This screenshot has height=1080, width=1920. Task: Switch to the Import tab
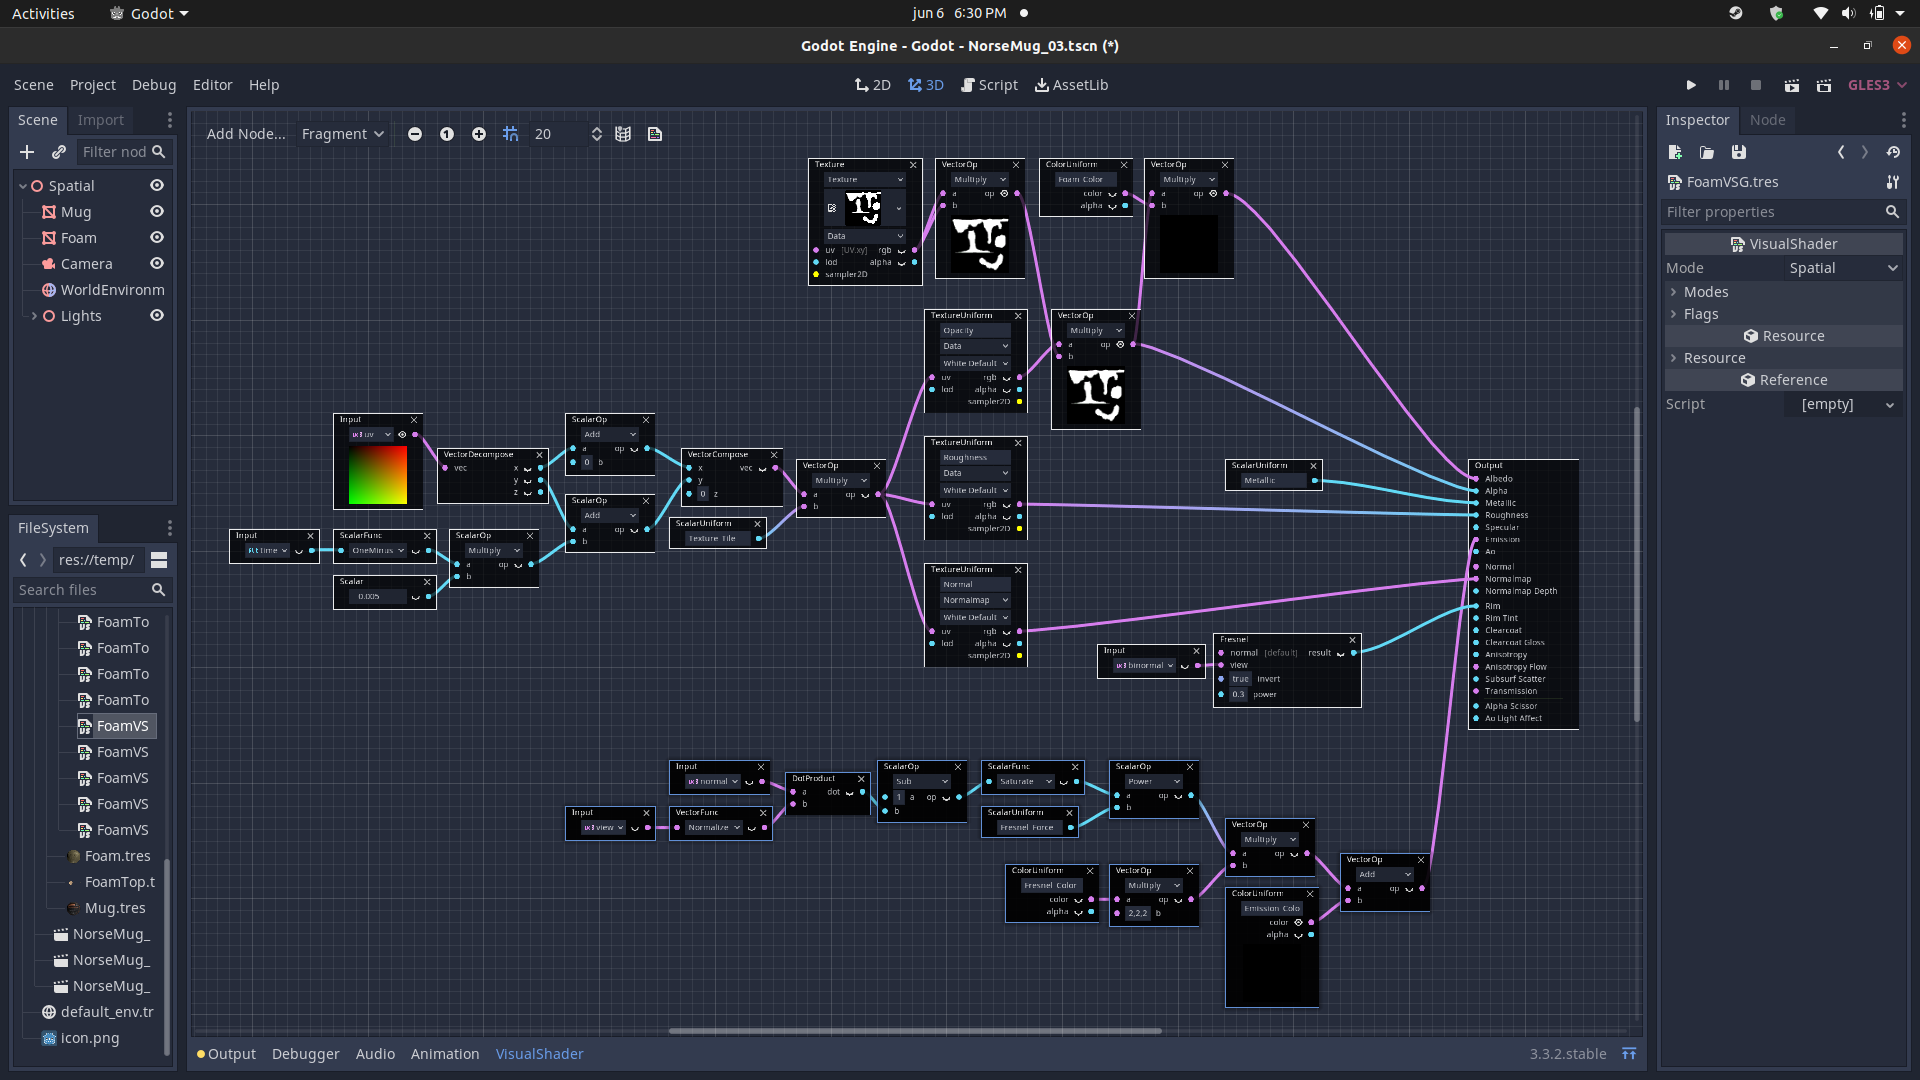(100, 119)
